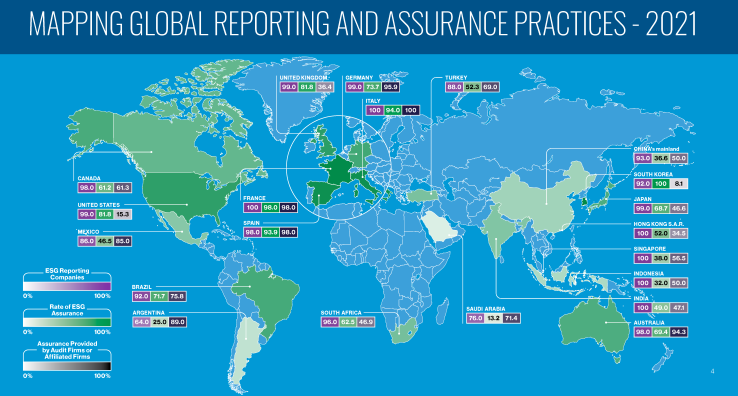Image resolution: width=738 pixels, height=396 pixels.
Task: Click Canada's gray 61.3 value
Action: [x=122, y=187]
